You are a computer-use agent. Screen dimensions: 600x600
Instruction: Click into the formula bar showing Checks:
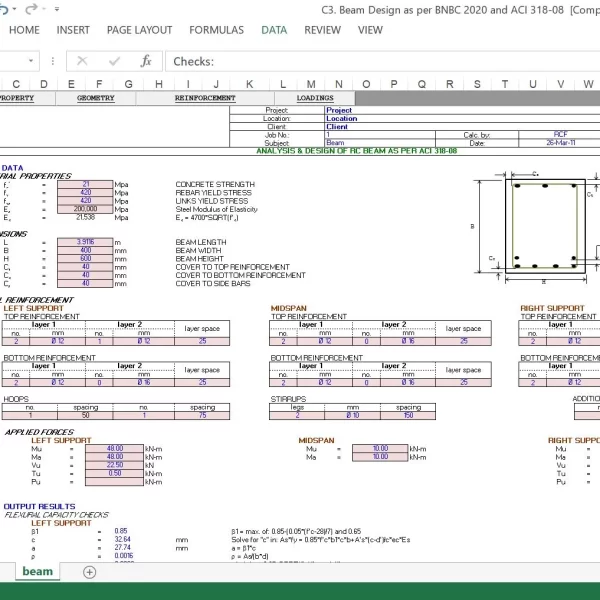click(383, 61)
